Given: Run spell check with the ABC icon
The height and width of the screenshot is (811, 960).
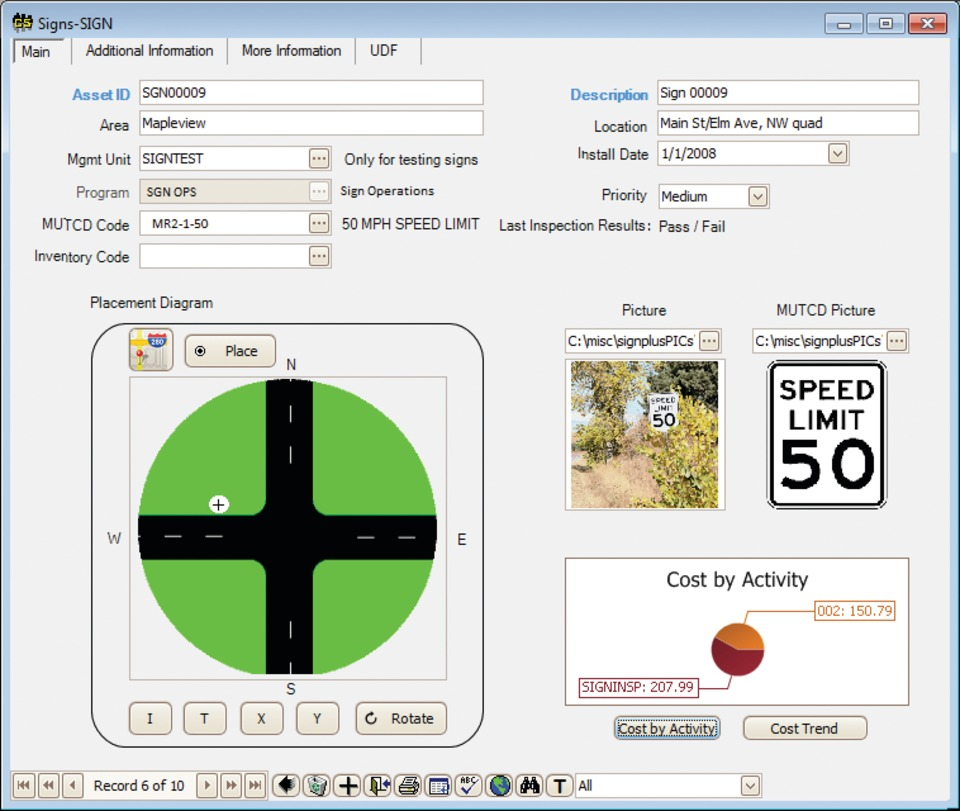Looking at the screenshot, I should click(468, 785).
